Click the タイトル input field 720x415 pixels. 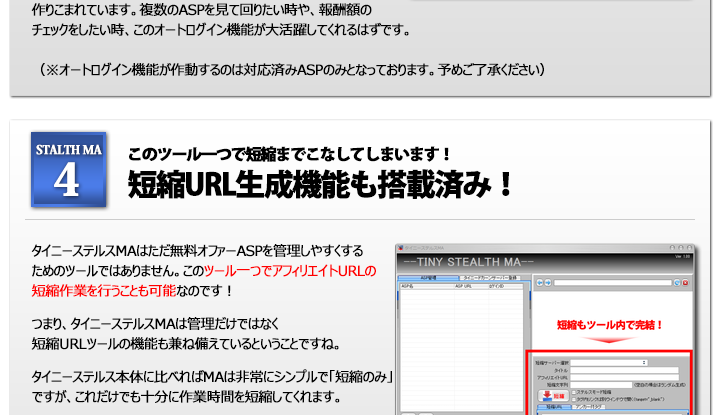pos(624,370)
